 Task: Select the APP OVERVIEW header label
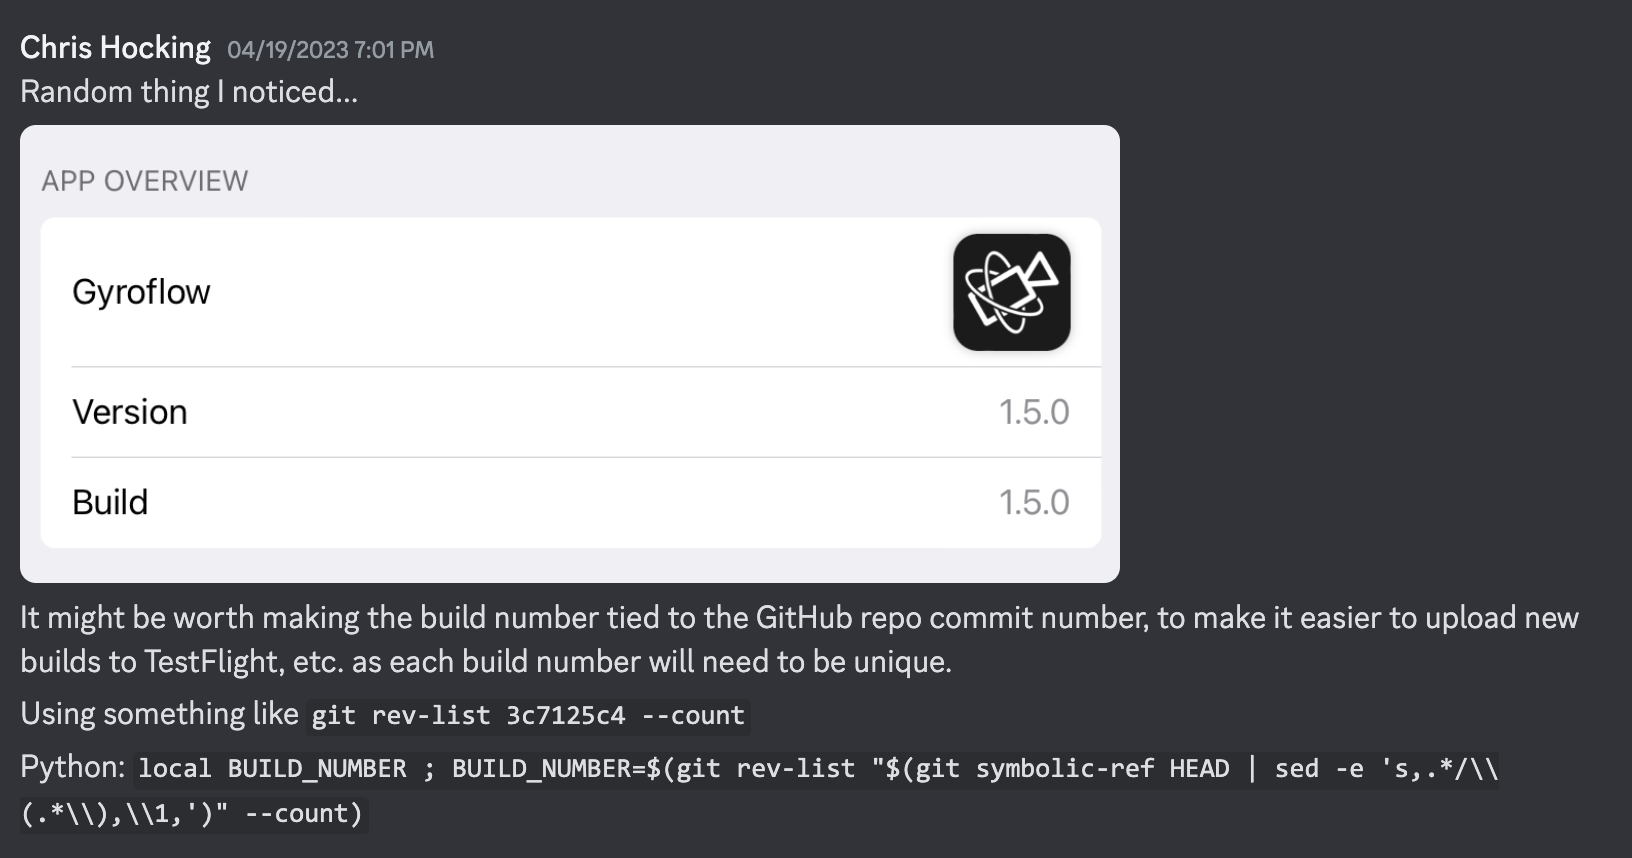click(144, 180)
